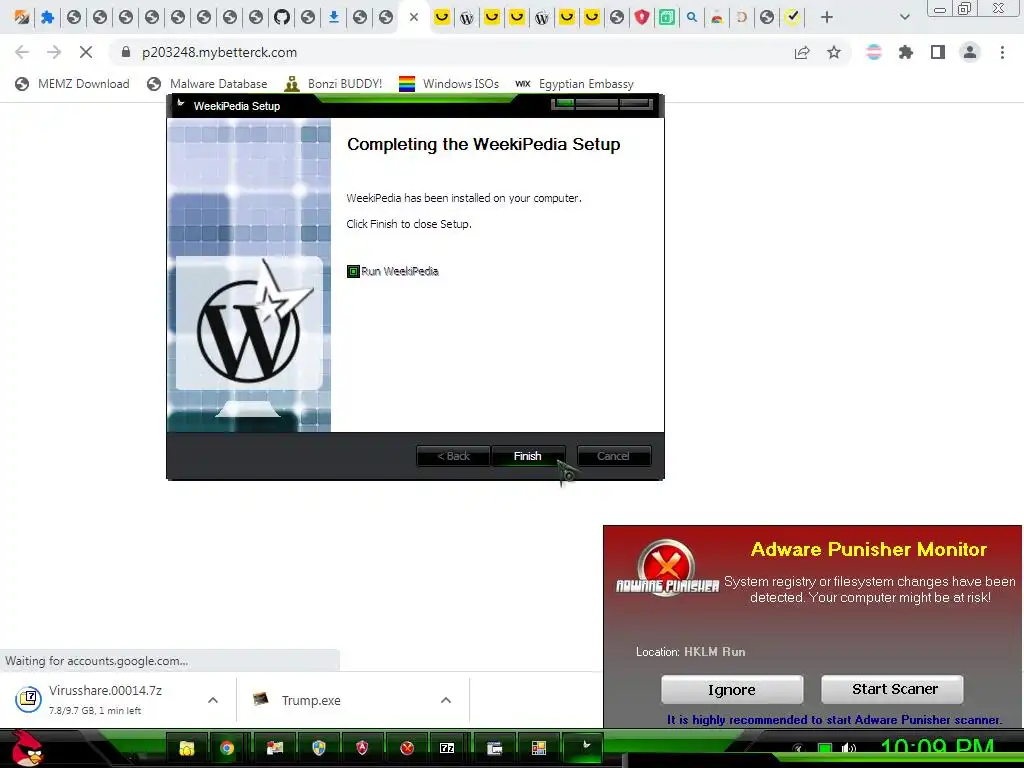Expand Virusshare.00014.7z download options
1024x768 pixels.
click(x=213, y=700)
